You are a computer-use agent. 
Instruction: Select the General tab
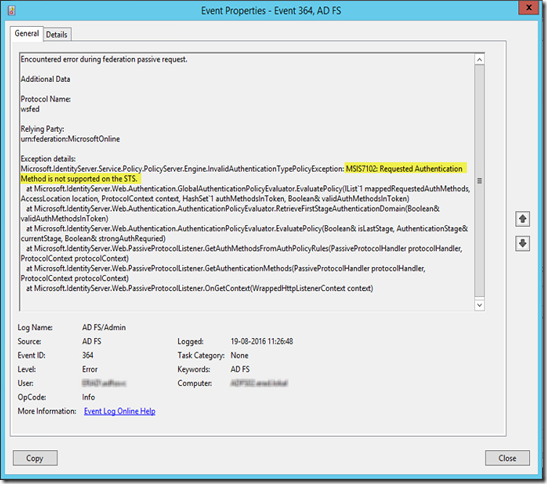click(x=27, y=33)
